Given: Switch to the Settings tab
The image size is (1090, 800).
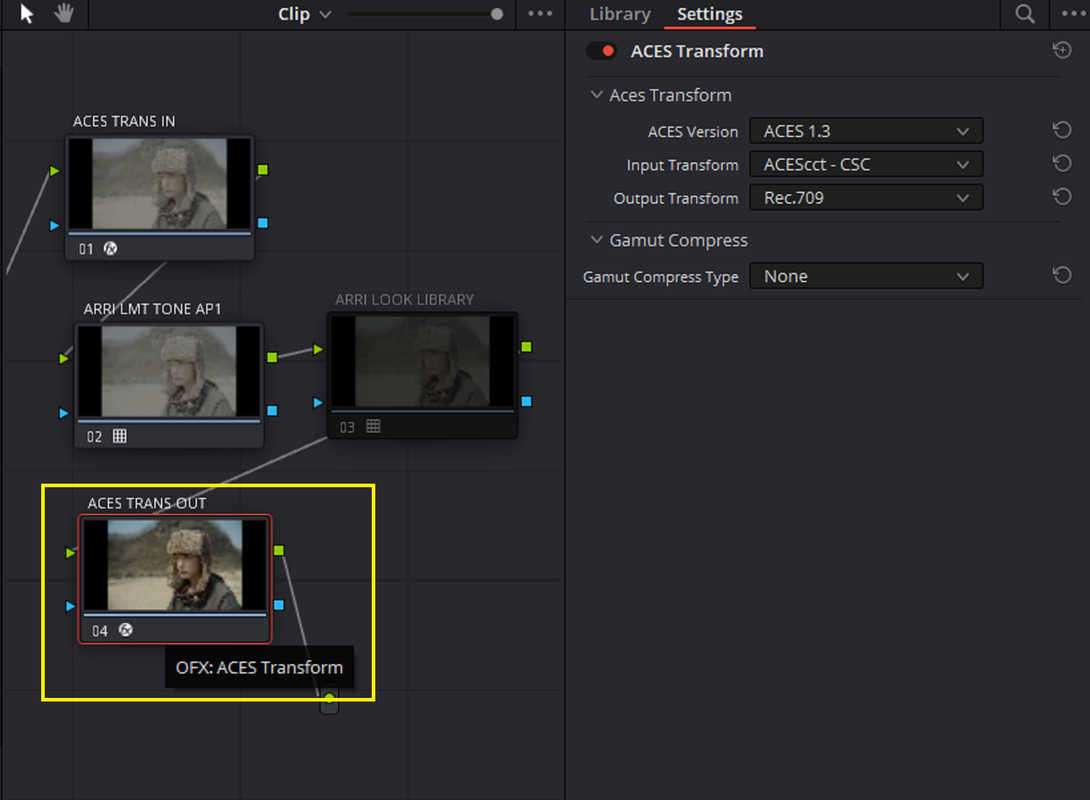Looking at the screenshot, I should pyautogui.click(x=710, y=14).
